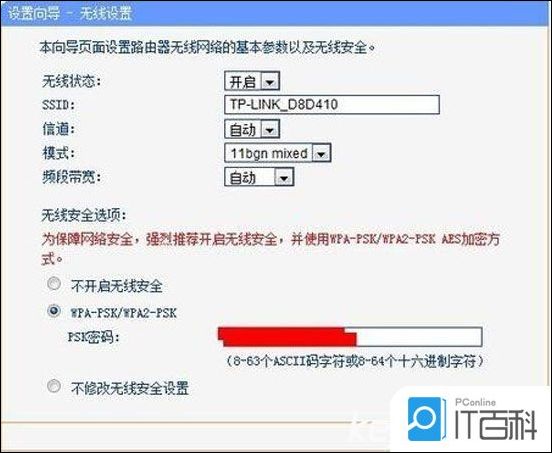The width and height of the screenshot is (552, 453).
Task: Select the 不开启无线安全 radio button
Action: pyautogui.click(x=54, y=284)
